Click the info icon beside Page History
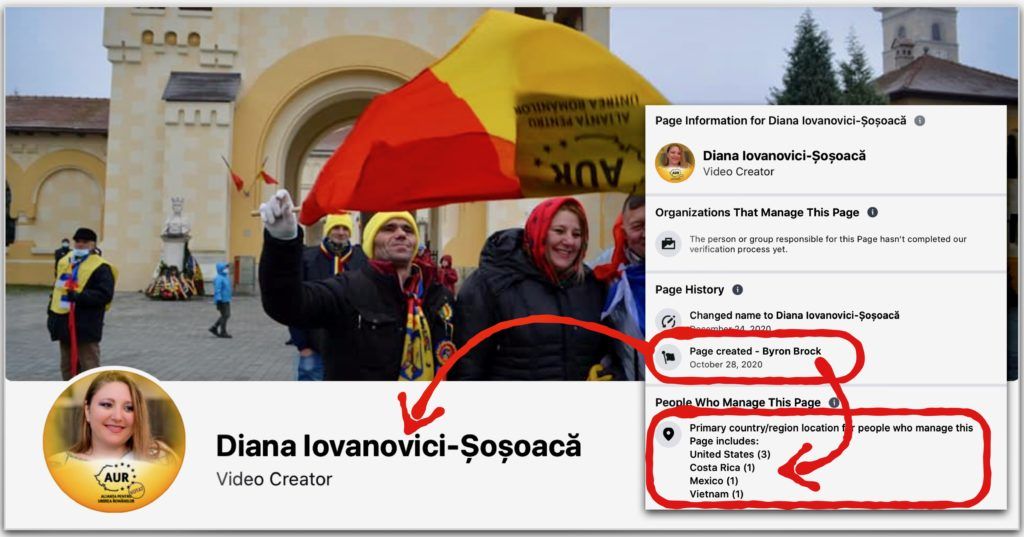The image size is (1024, 537). point(737,289)
